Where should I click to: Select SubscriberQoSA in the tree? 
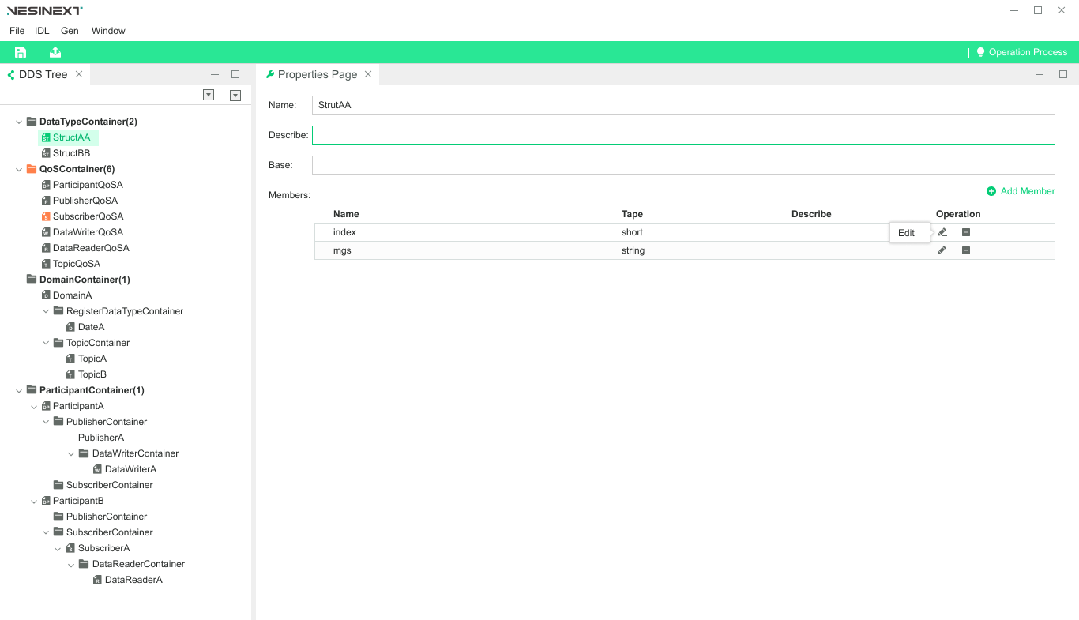click(x=87, y=216)
